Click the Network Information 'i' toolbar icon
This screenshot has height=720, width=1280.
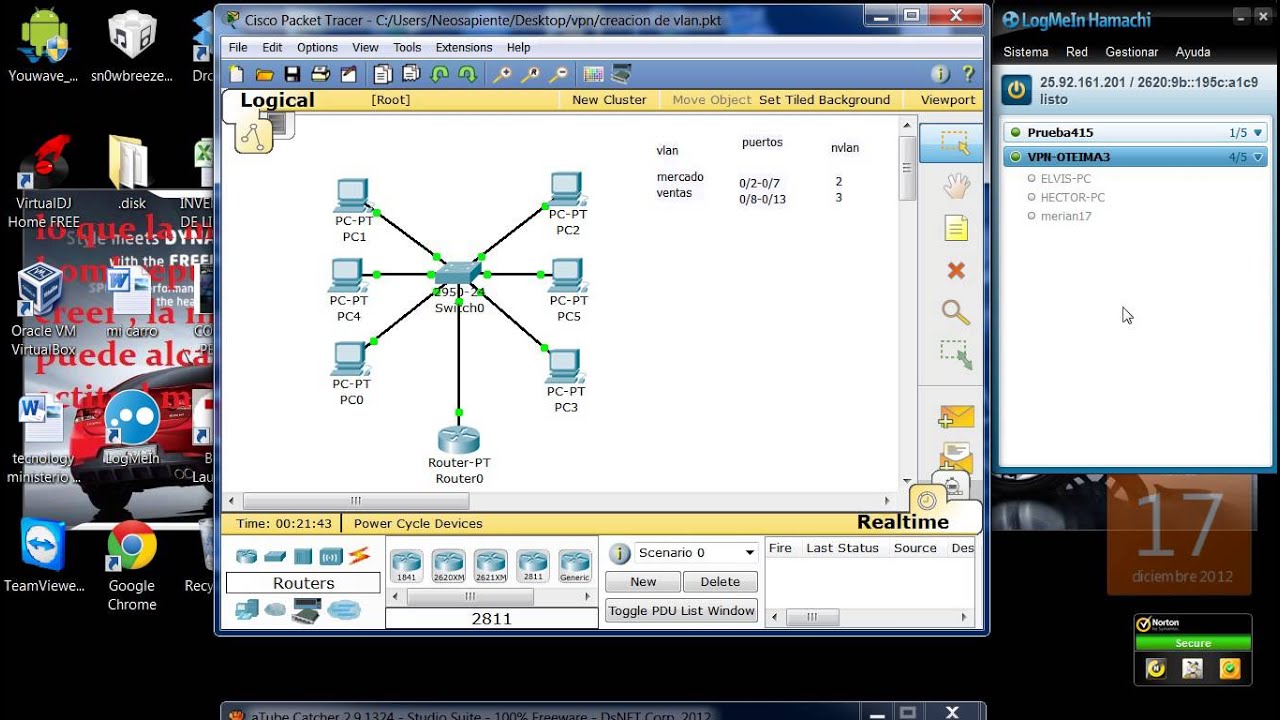[939, 74]
